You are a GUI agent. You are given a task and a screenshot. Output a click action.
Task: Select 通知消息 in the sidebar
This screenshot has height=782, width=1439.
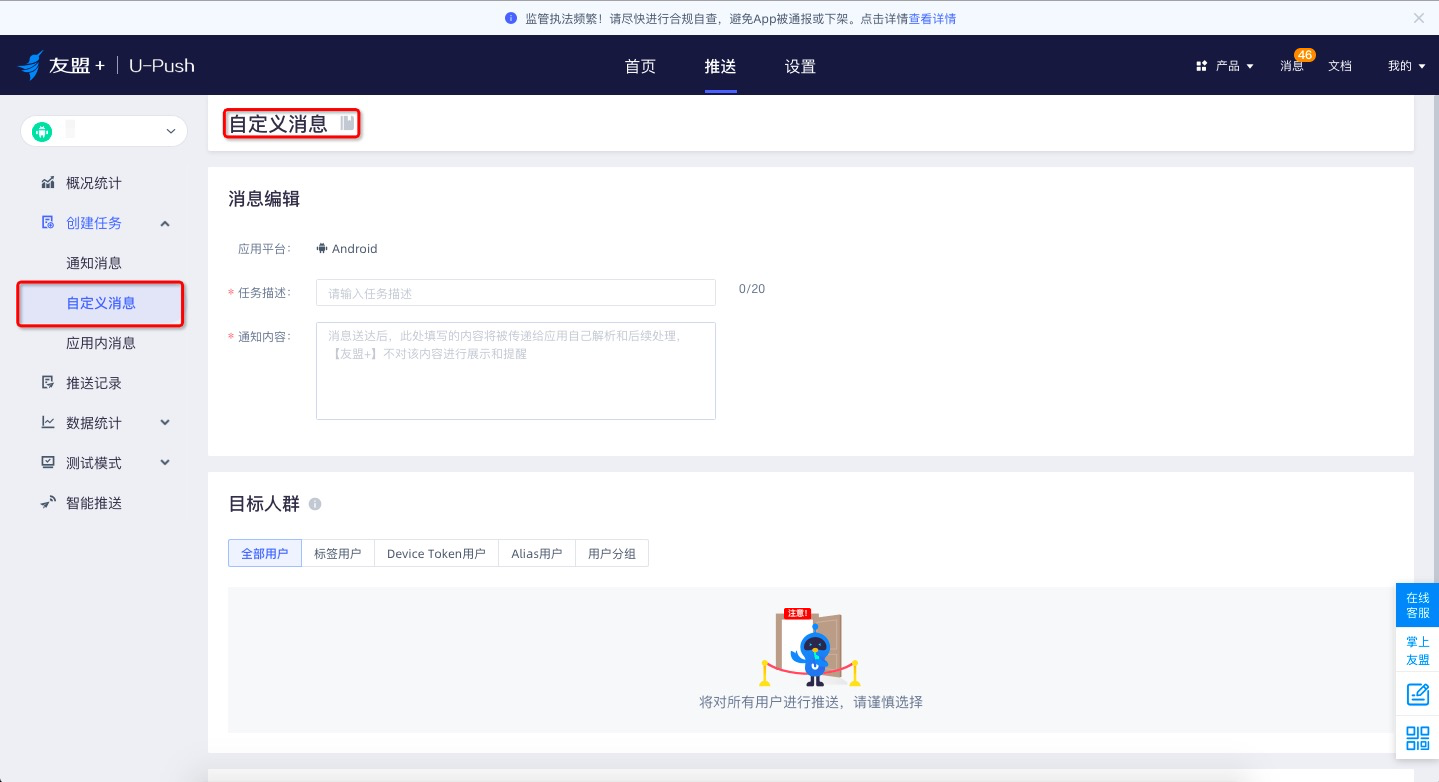(x=94, y=263)
